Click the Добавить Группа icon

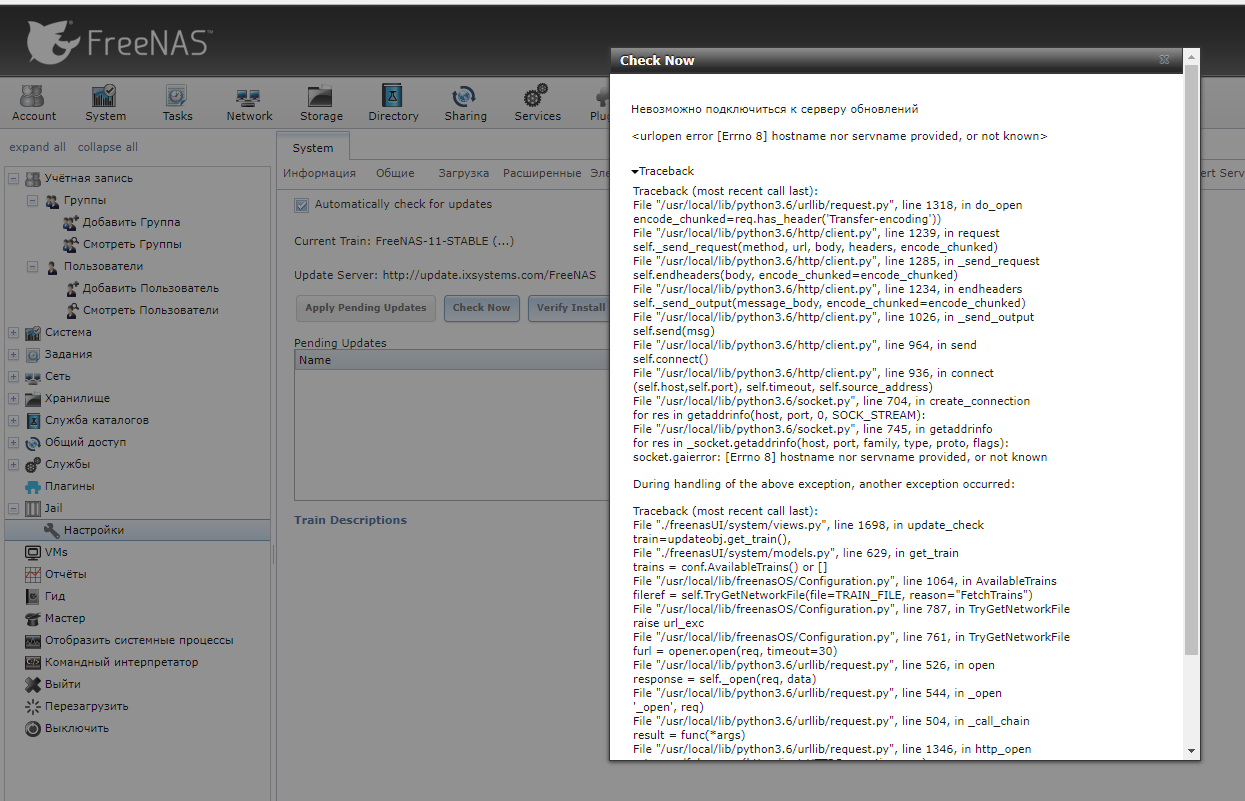pos(71,222)
